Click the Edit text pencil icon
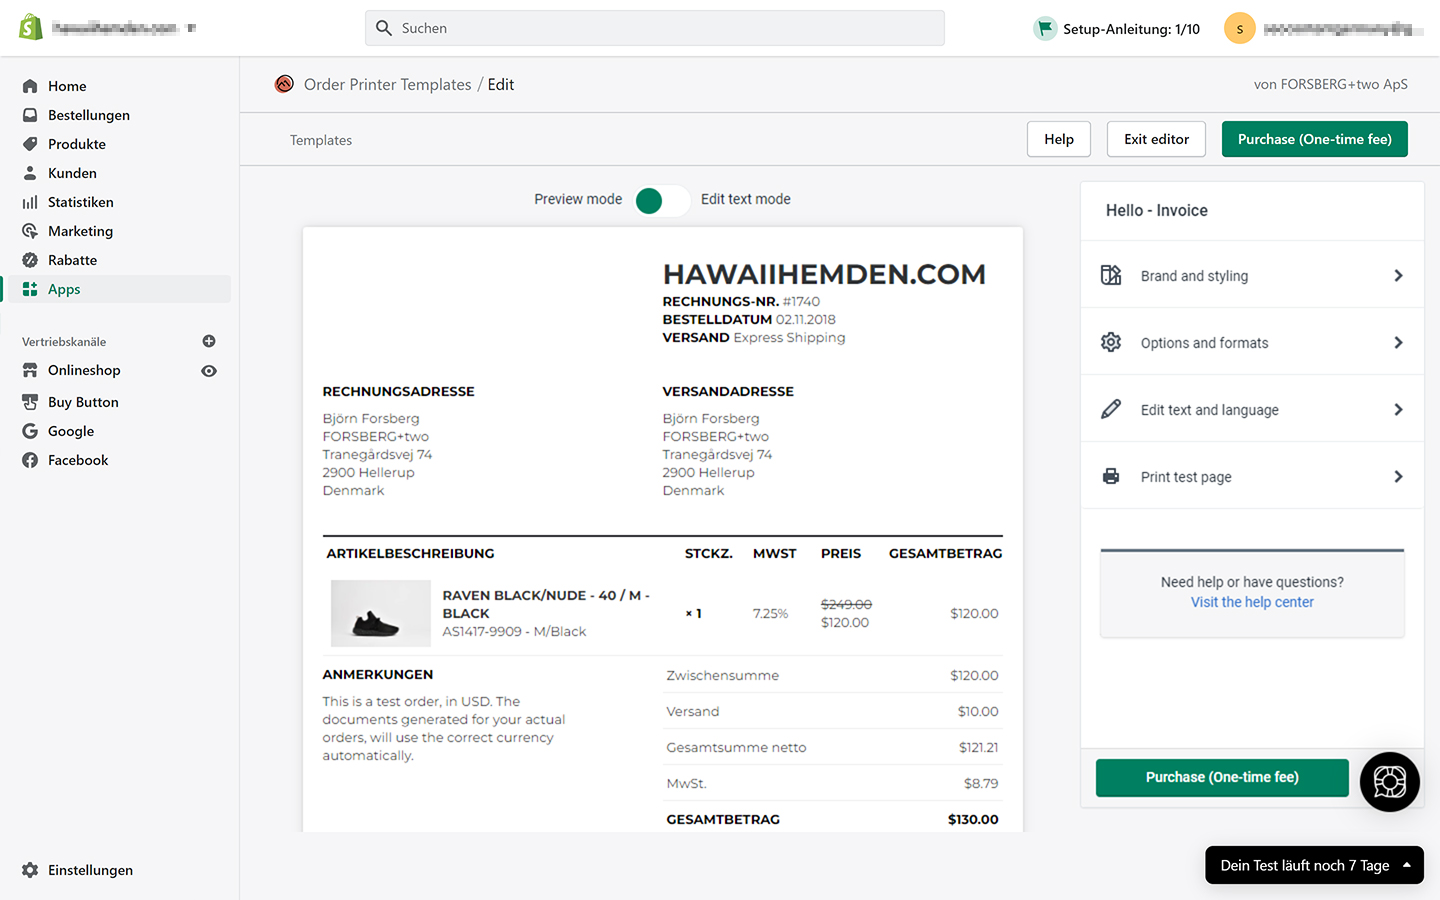The image size is (1440, 900). tap(1111, 409)
